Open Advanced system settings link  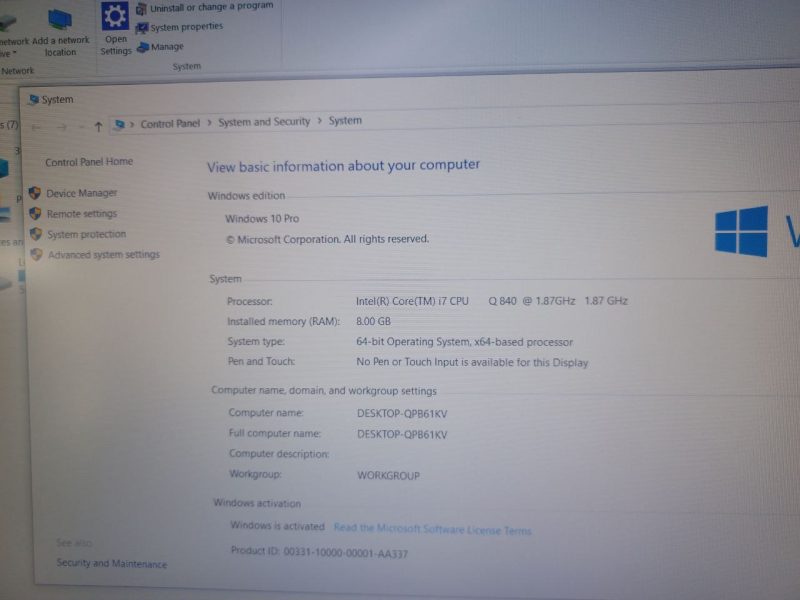104,255
